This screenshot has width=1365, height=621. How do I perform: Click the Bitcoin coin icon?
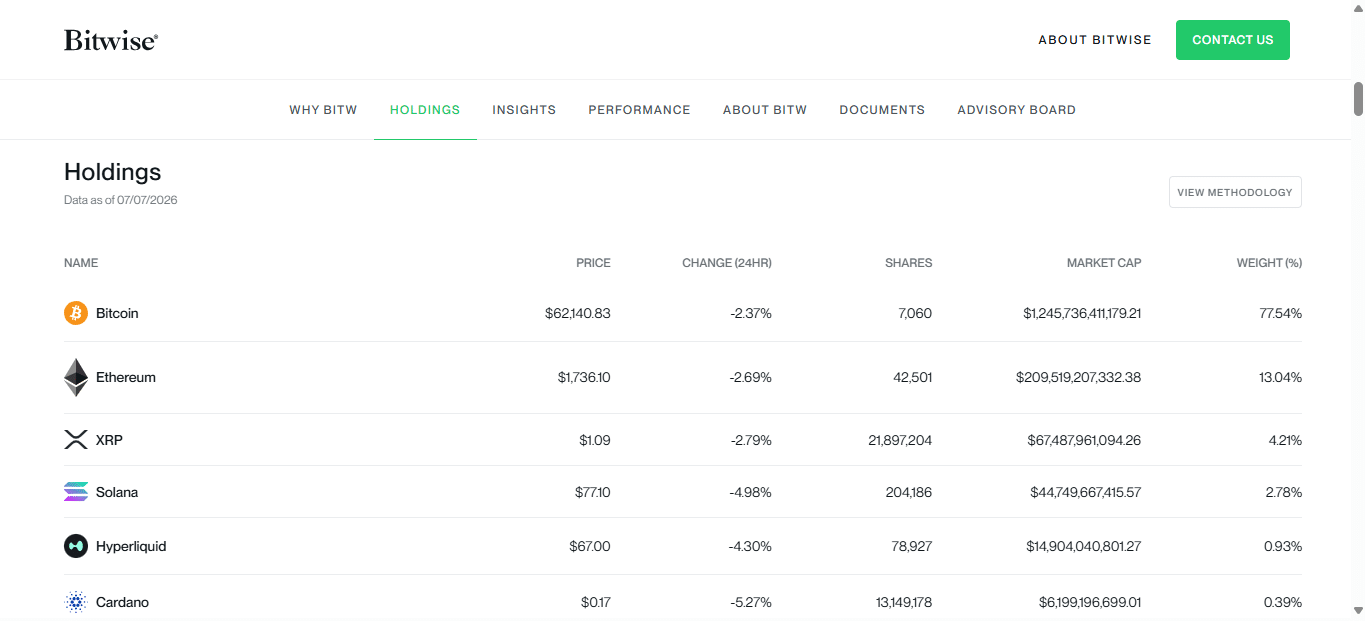click(76, 313)
